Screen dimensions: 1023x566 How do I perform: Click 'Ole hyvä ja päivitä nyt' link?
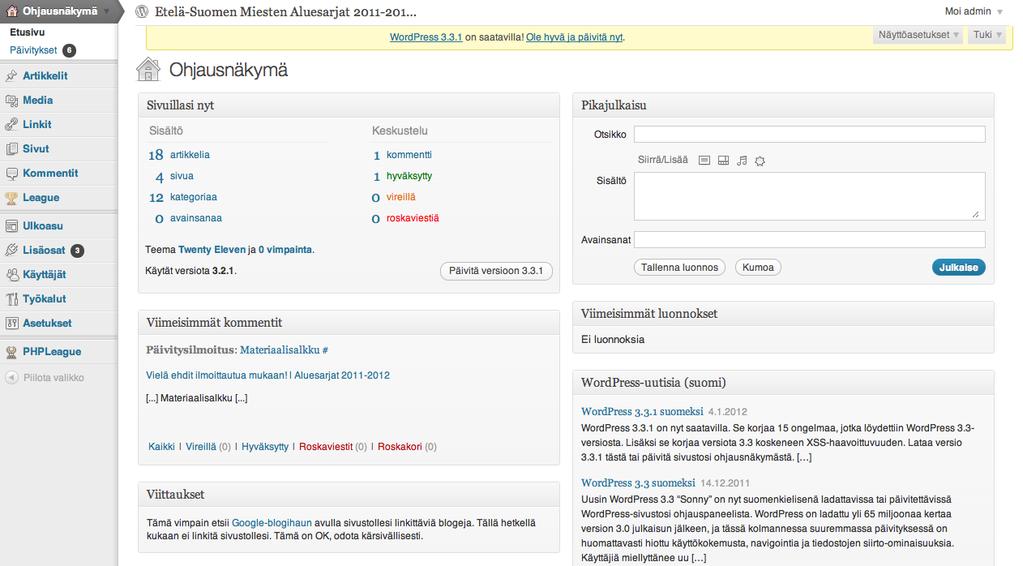pyautogui.click(x=574, y=37)
